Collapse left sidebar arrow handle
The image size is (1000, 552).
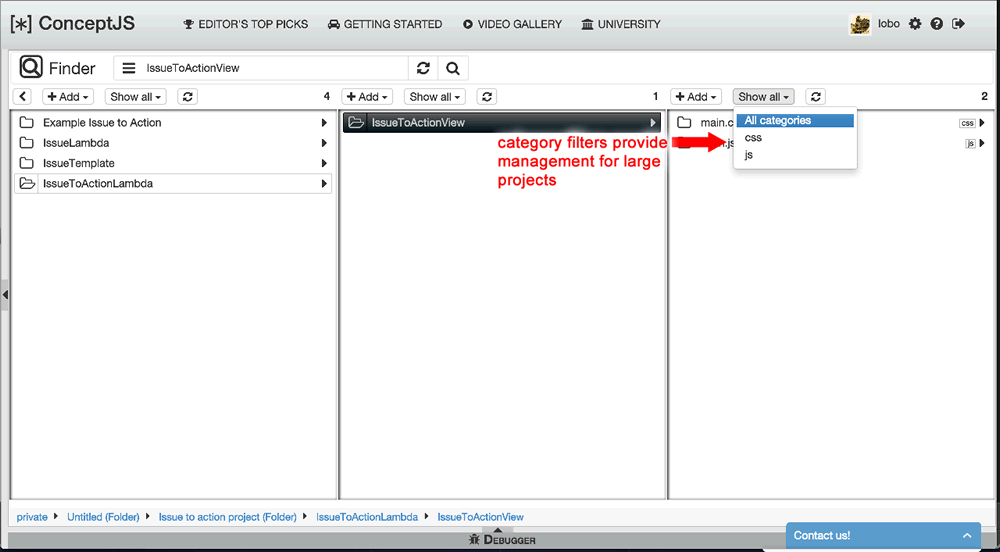tap(4, 294)
